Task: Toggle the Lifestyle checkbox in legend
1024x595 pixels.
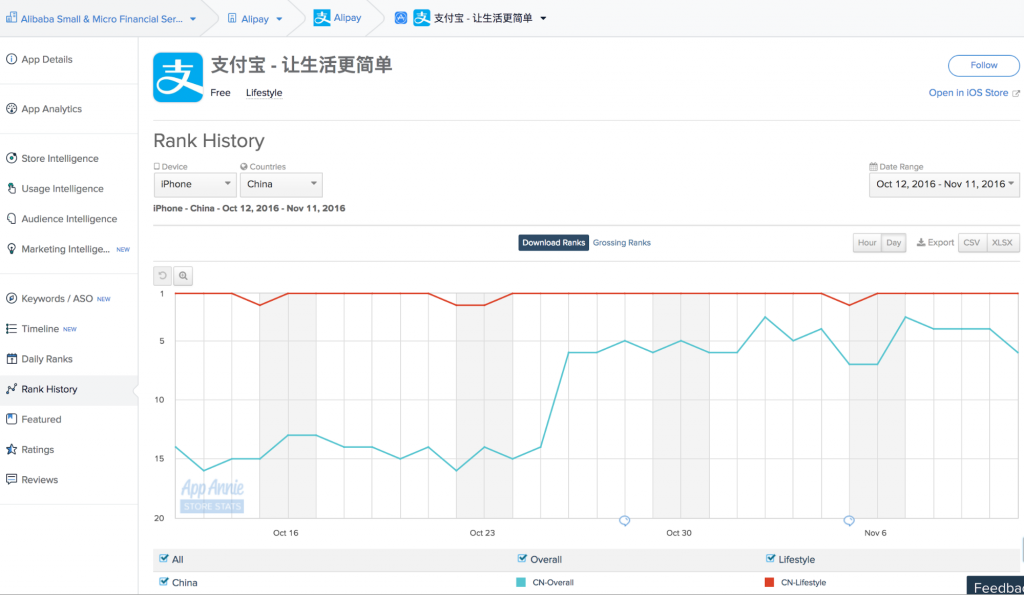Action: point(770,558)
